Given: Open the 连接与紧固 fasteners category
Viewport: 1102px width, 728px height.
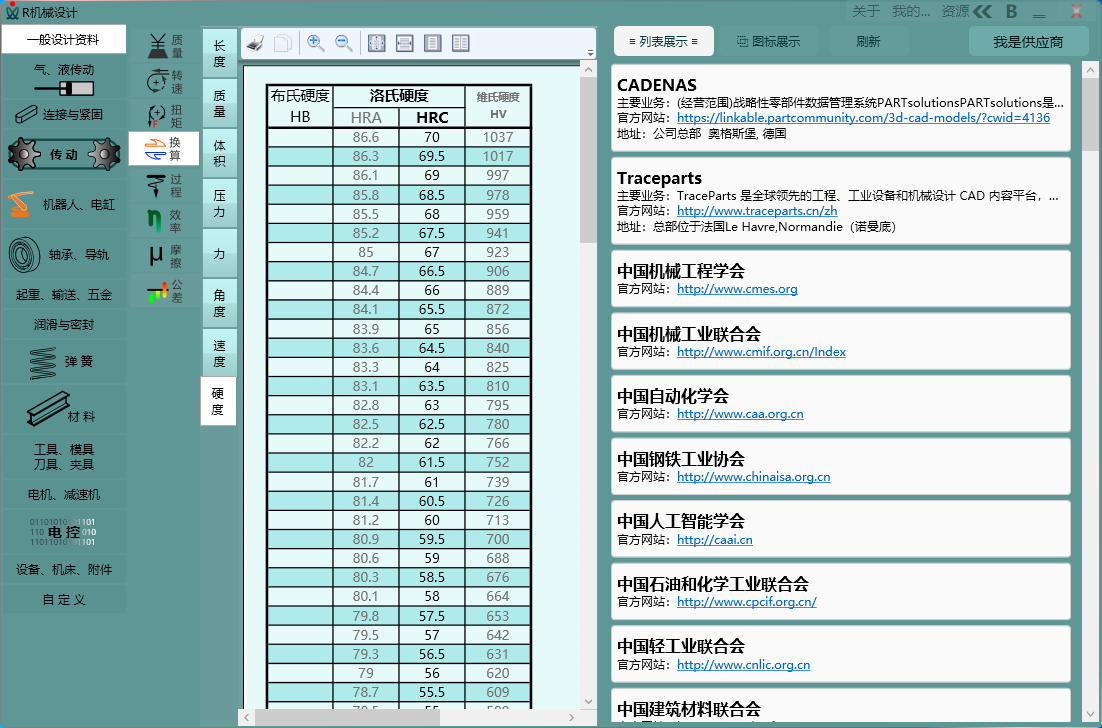Looking at the screenshot, I should coord(64,114).
